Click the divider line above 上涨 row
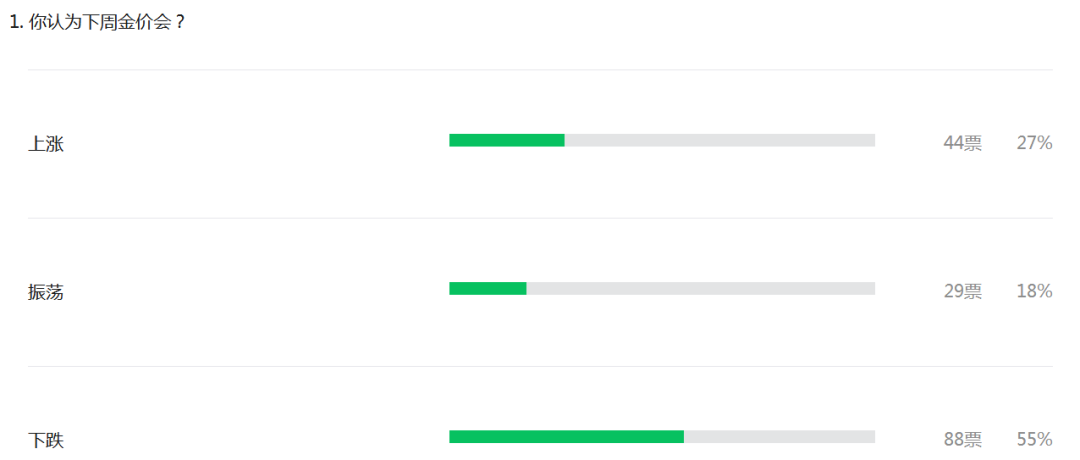Viewport: 1080px width, 460px height. (540, 70)
